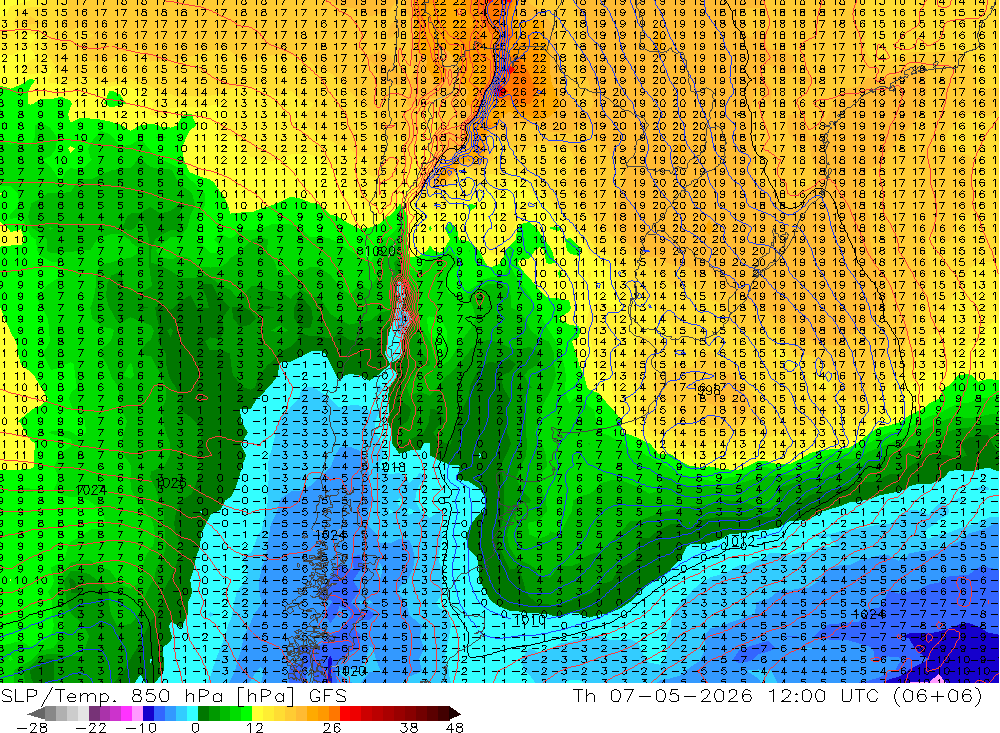Click the -28 value on the legend scale
This screenshot has height=733, width=1000.
coord(32,727)
